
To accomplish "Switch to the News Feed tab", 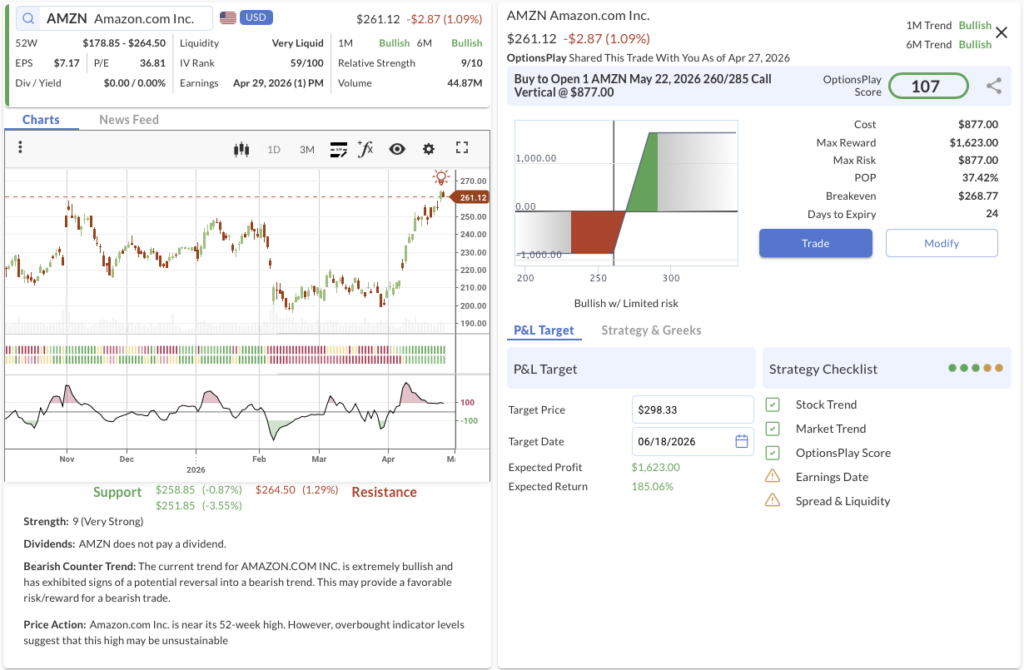I will coord(129,120).
